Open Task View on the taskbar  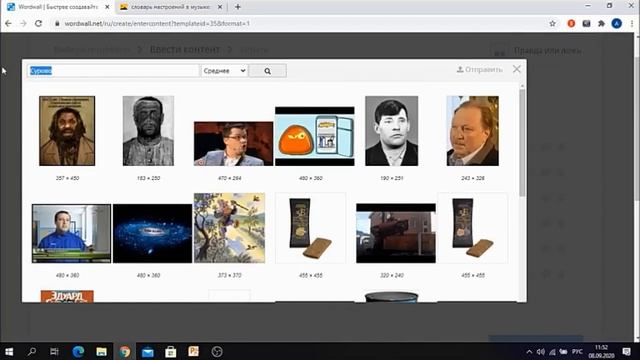(x=54, y=351)
